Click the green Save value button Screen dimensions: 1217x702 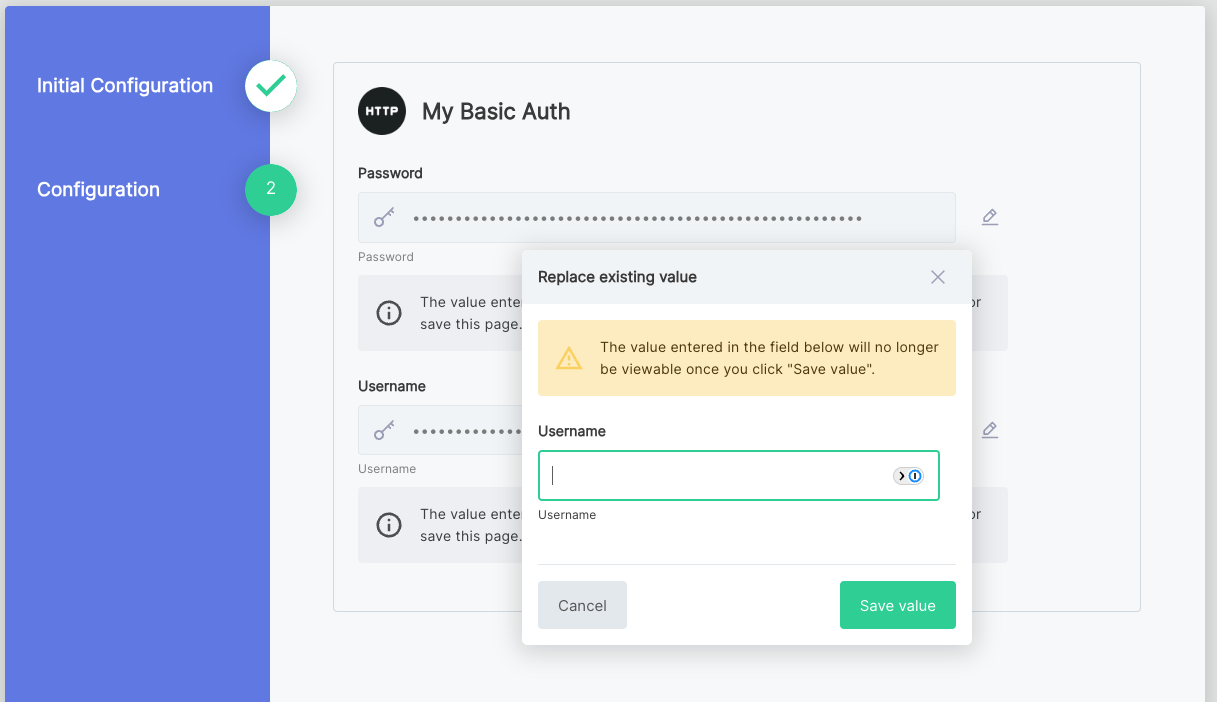pos(897,605)
